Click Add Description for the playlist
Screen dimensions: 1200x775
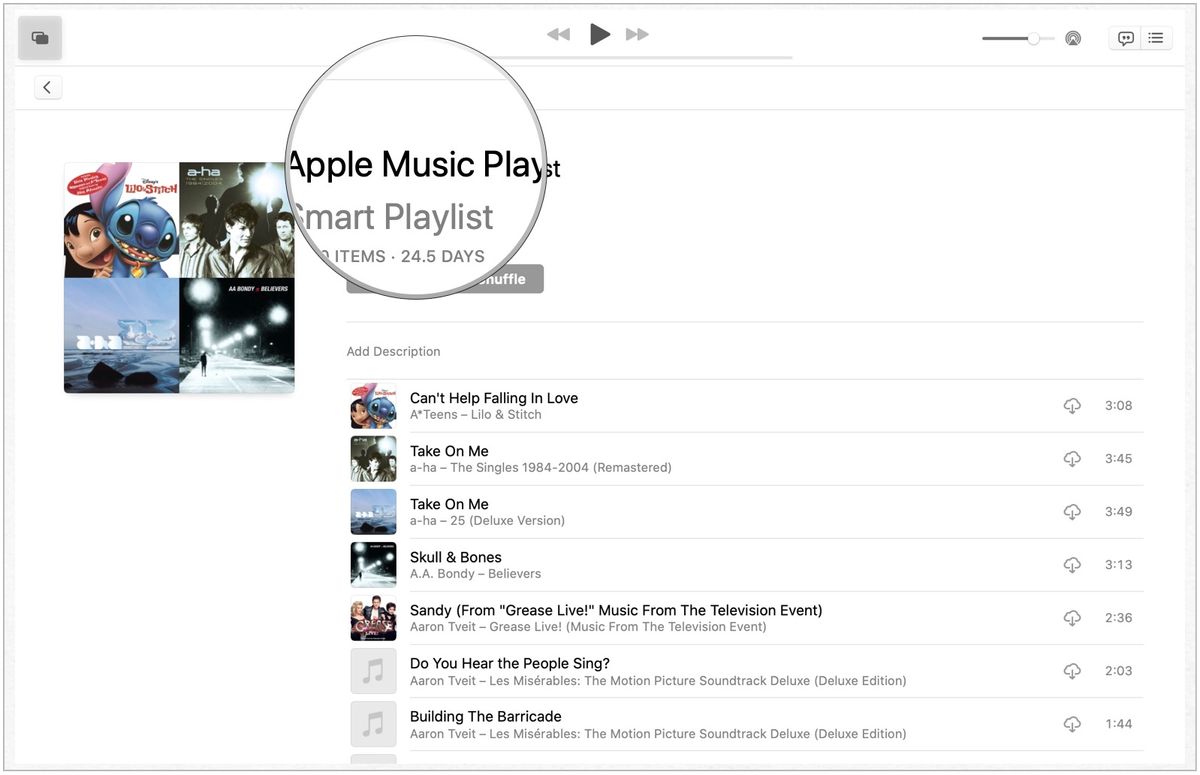point(393,351)
